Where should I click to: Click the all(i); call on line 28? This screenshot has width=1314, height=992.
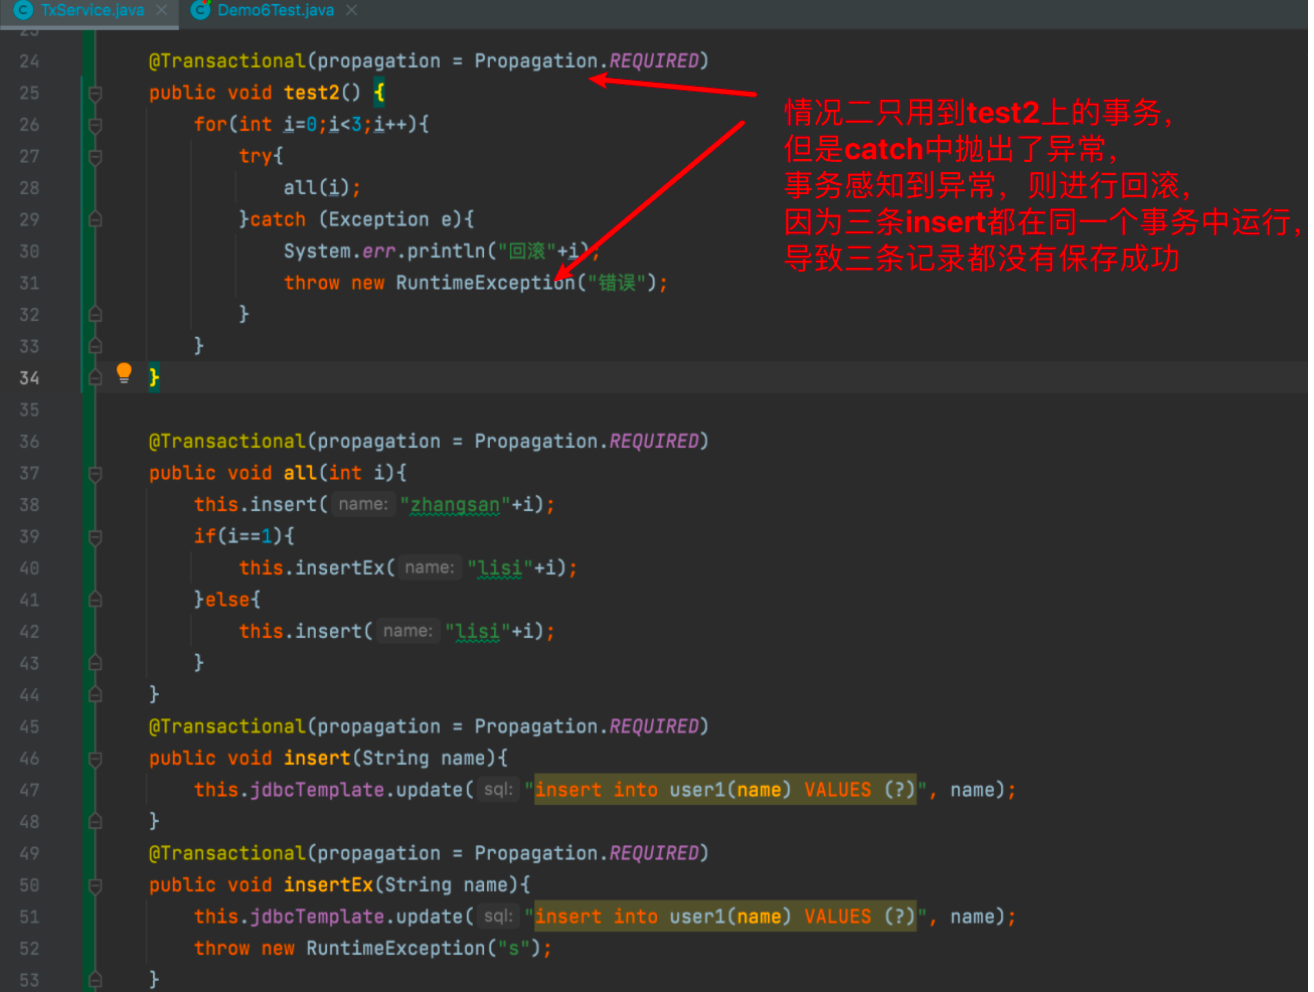[x=321, y=188]
